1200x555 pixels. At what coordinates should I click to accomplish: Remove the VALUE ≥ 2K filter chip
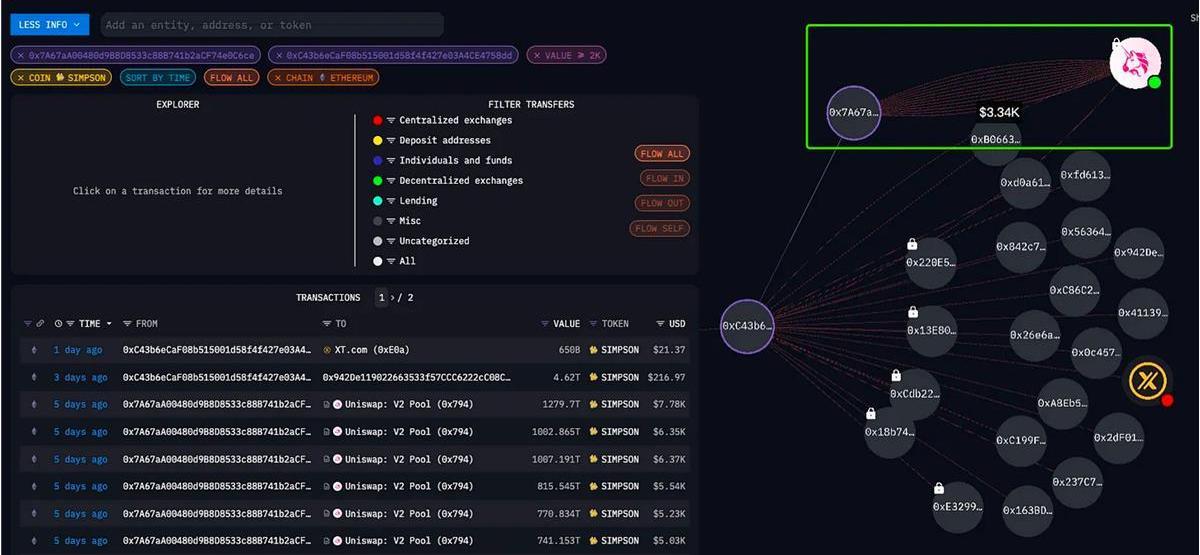pos(537,55)
